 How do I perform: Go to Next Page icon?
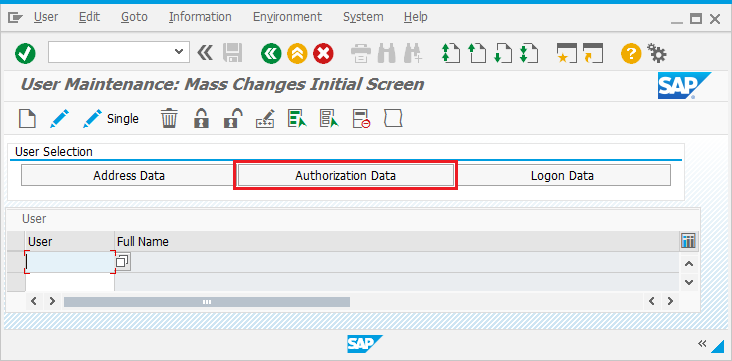[503, 53]
